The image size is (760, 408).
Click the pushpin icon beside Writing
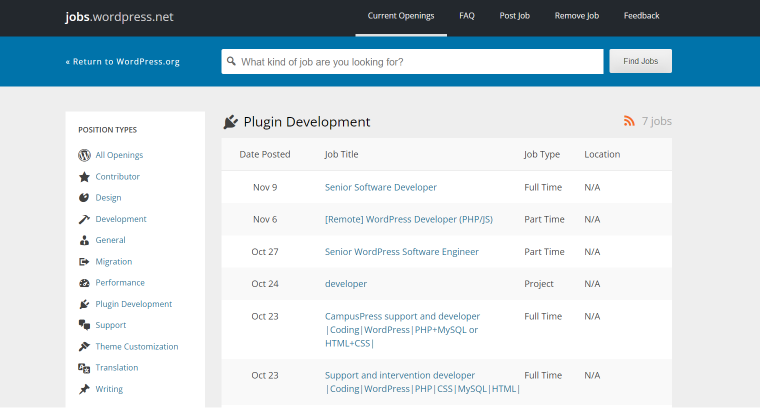pos(84,389)
